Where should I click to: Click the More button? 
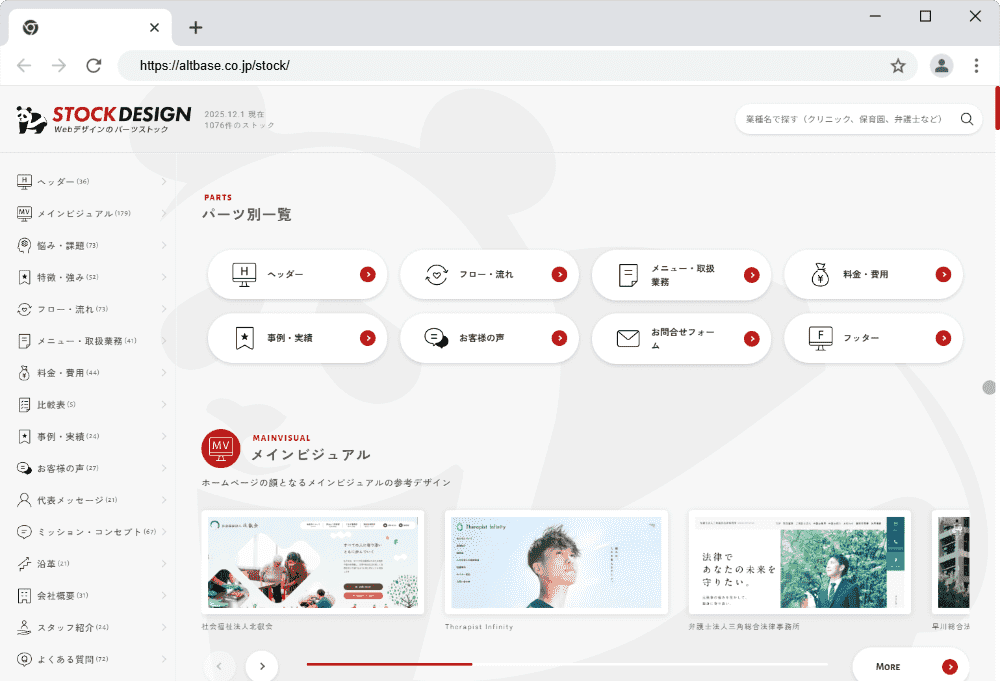tap(910, 666)
